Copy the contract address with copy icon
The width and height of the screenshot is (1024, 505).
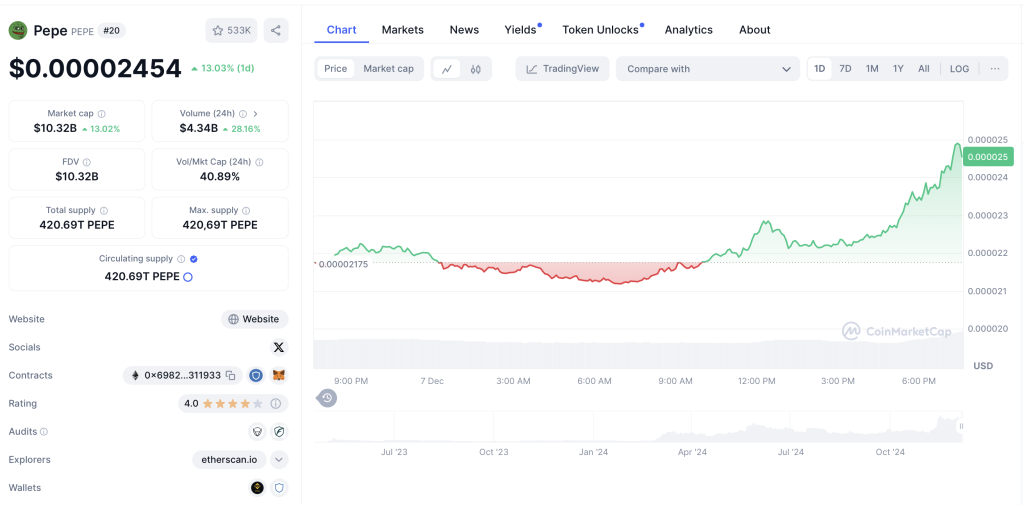pos(231,376)
